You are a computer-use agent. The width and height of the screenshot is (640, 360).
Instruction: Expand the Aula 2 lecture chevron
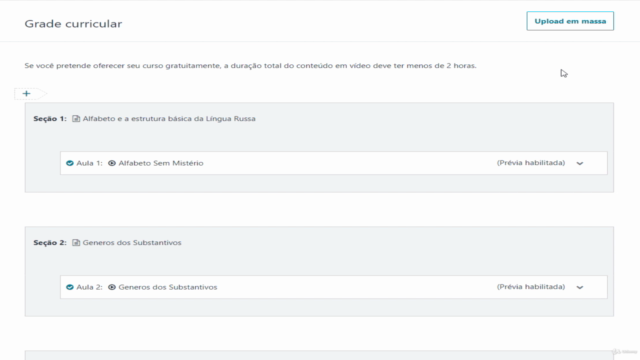click(x=580, y=287)
